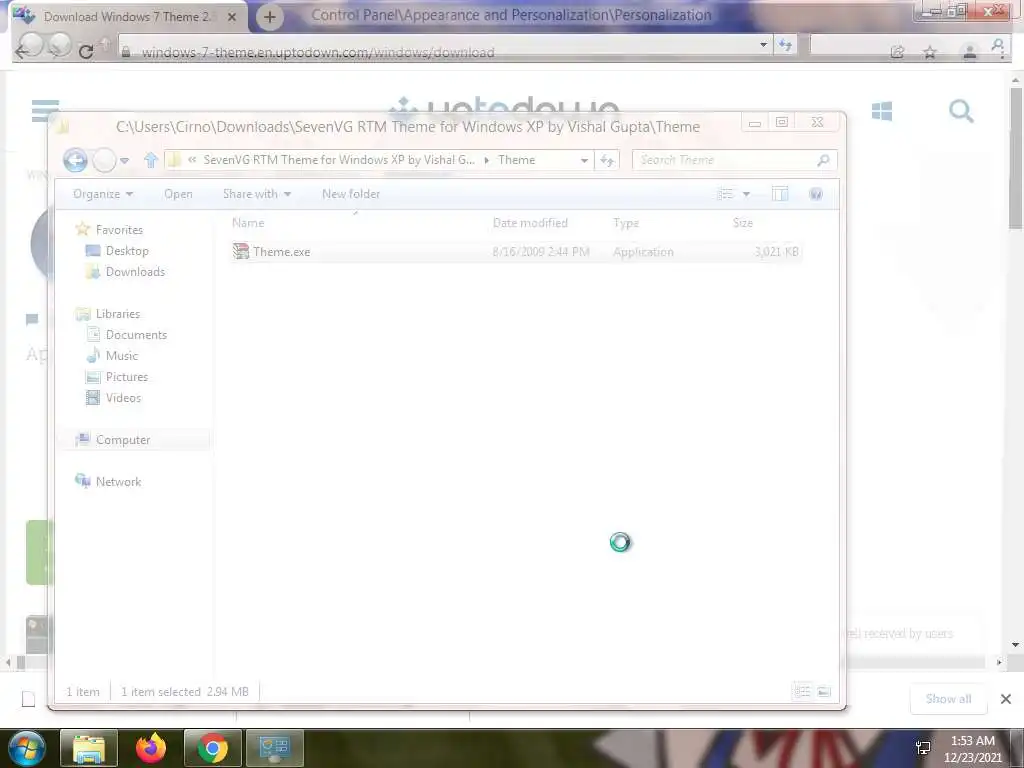Switch to details view icon in status bar

coord(803,691)
